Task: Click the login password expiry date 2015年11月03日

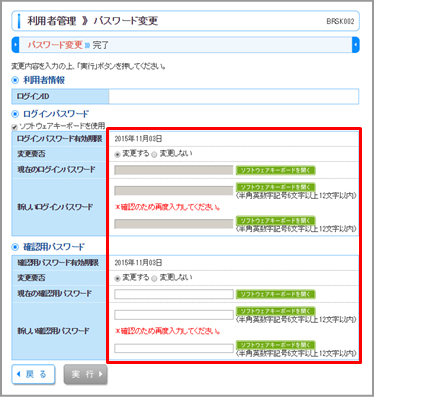Action: pyautogui.click(x=138, y=139)
